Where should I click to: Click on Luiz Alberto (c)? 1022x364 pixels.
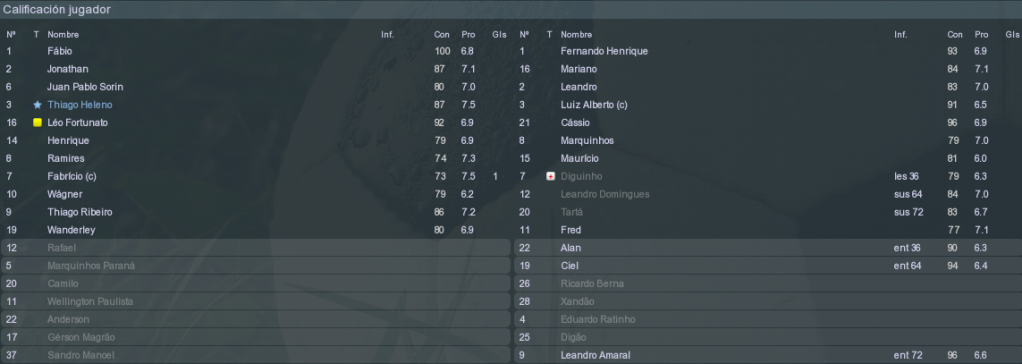coord(594,104)
